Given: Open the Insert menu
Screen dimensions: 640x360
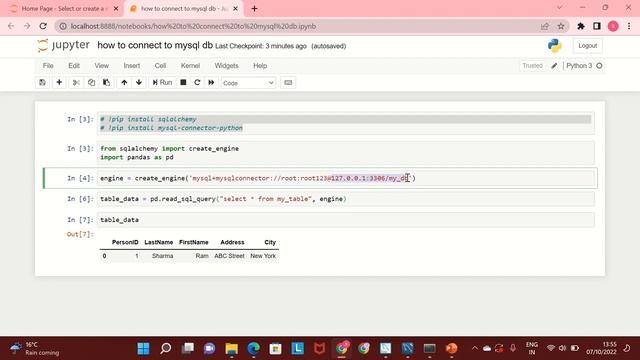Looking at the screenshot, I should (132, 66).
